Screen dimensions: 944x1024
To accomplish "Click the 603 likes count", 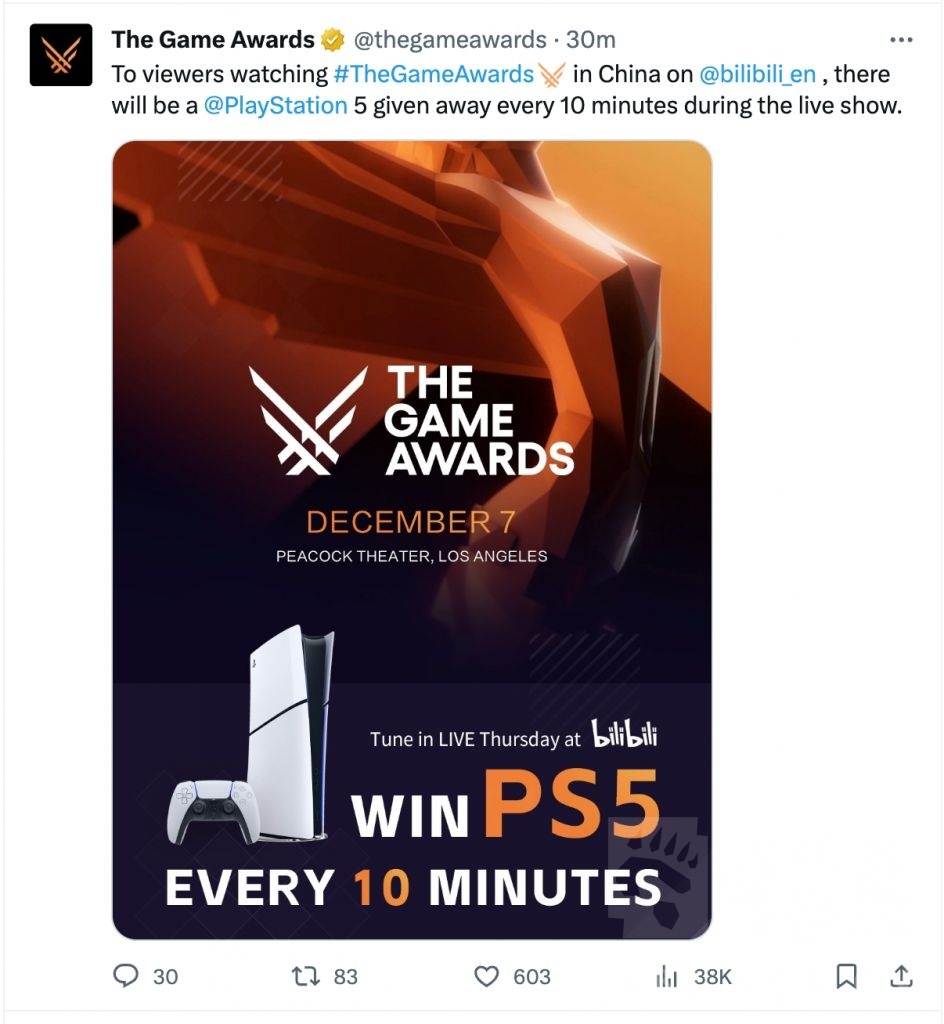I will pos(531,976).
